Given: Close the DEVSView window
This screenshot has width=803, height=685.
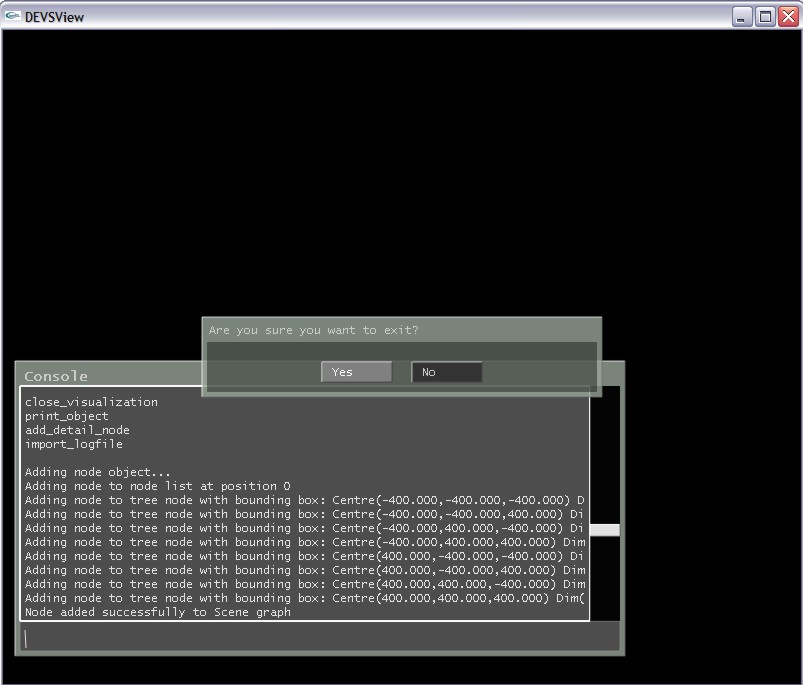Looking at the screenshot, I should pos(788,17).
